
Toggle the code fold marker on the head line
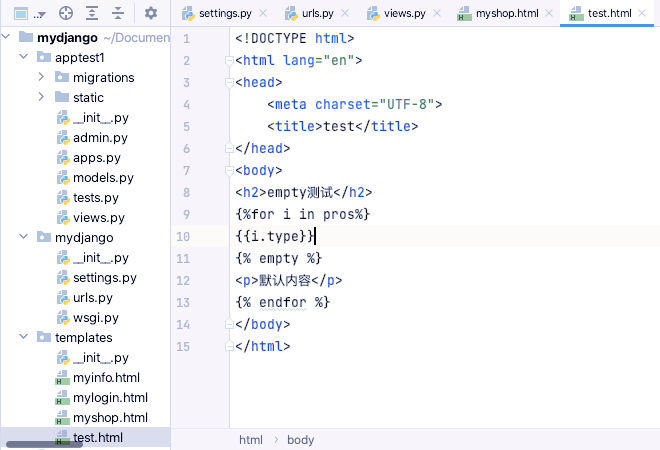[x=229, y=83]
